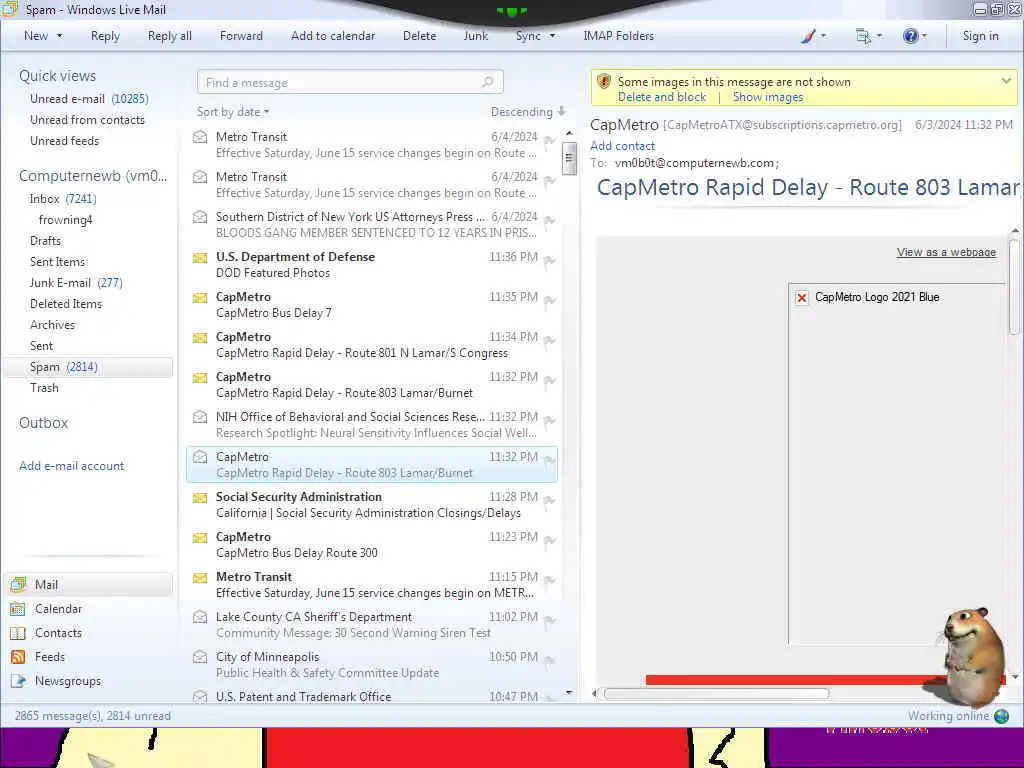Click the Newsgroups icon
Image resolution: width=1024 pixels, height=768 pixels.
[x=18, y=681]
